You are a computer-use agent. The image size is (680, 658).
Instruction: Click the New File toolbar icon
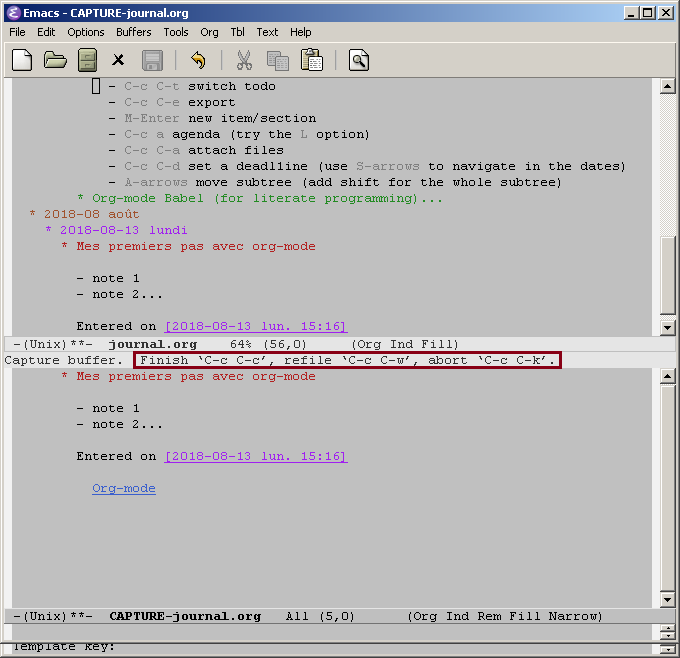22,60
